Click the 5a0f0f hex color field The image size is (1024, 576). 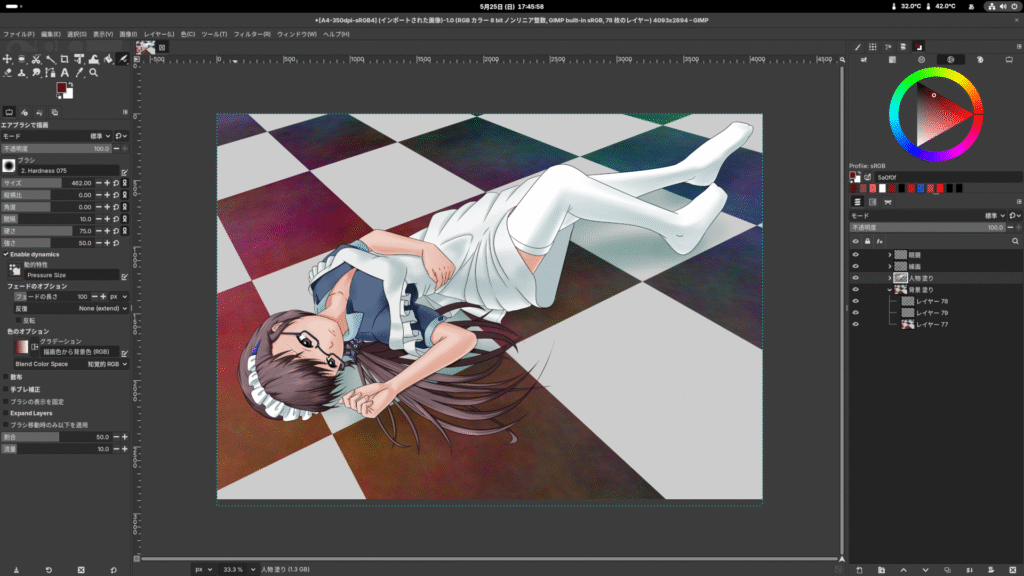948,177
